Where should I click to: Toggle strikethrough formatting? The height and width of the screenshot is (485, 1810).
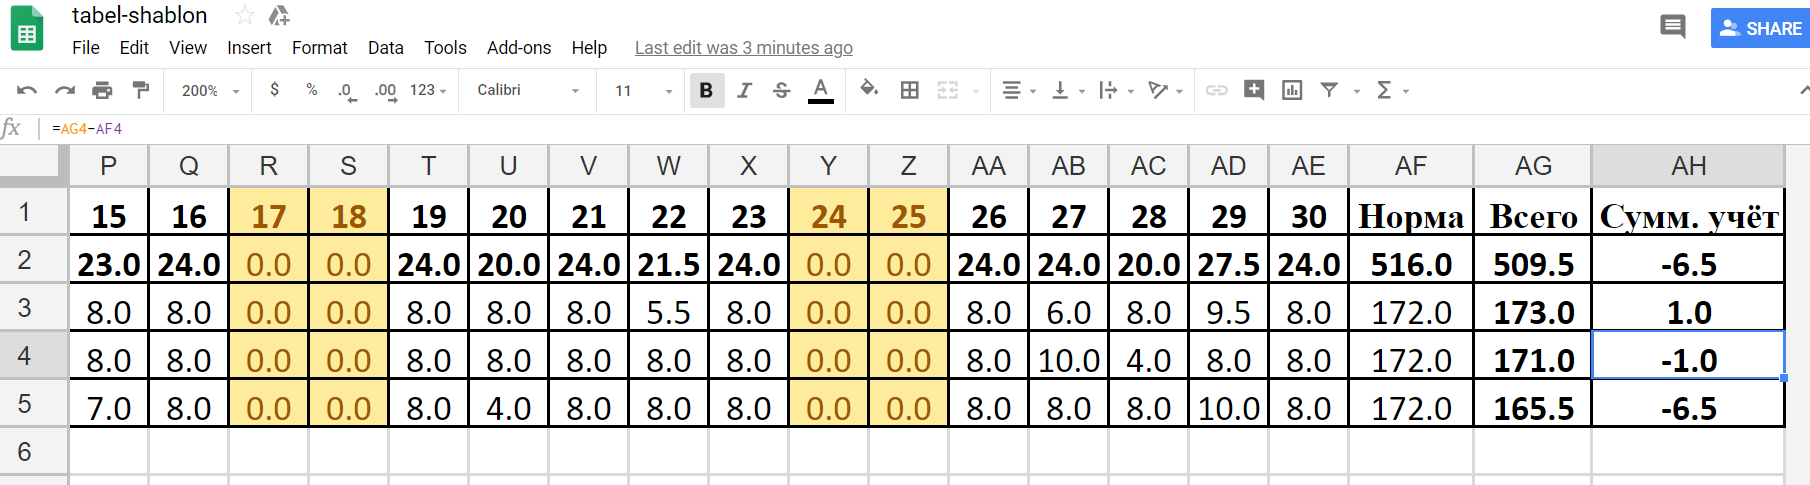(x=782, y=91)
